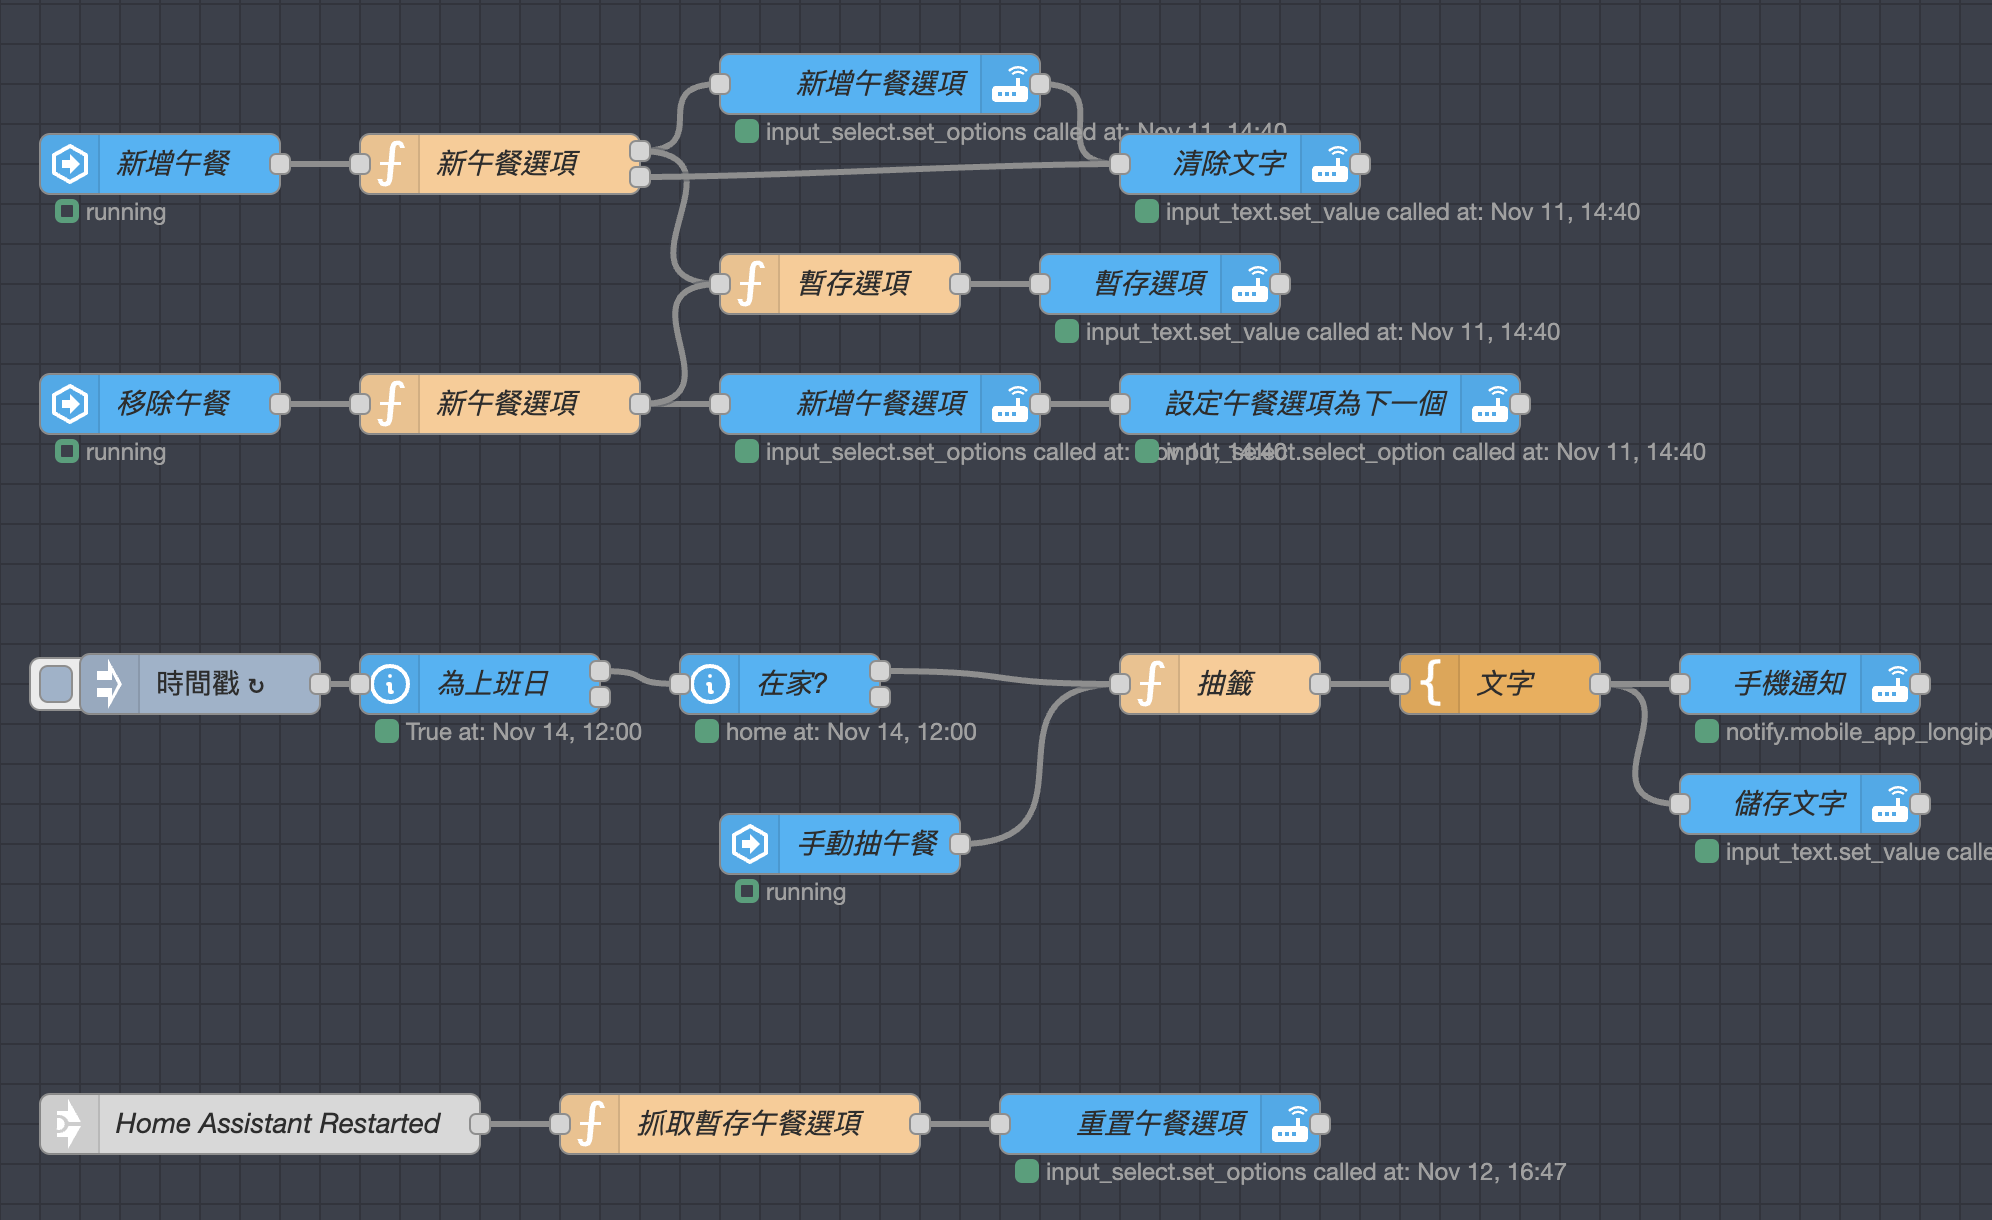Viewport: 1992px width, 1220px height.
Task: Click the output port of 抽籤 node
Action: (x=1320, y=684)
